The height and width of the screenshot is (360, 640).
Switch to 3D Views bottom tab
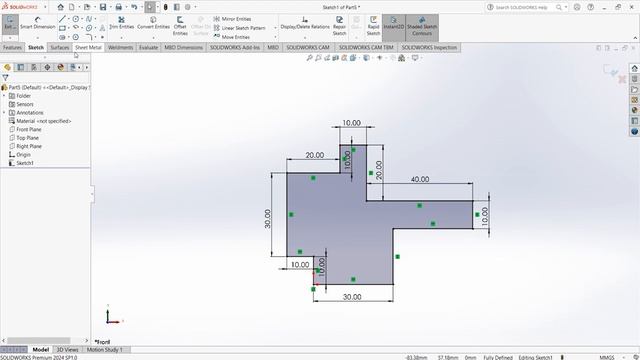pyautogui.click(x=67, y=350)
